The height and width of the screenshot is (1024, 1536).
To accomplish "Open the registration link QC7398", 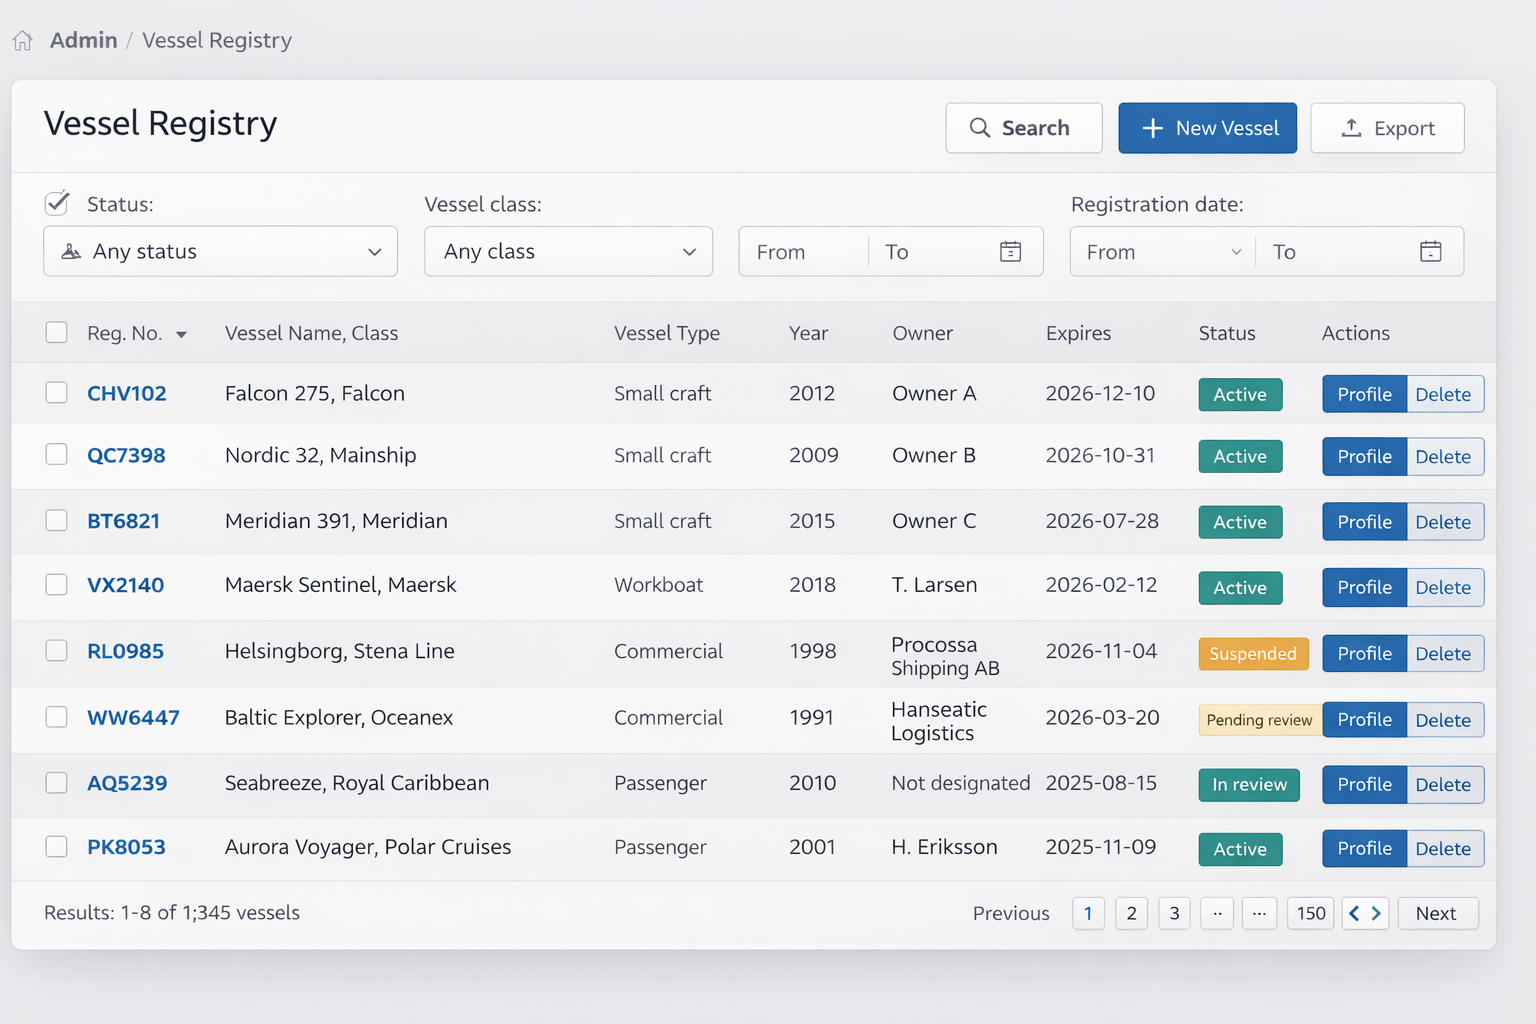I will pos(125,455).
